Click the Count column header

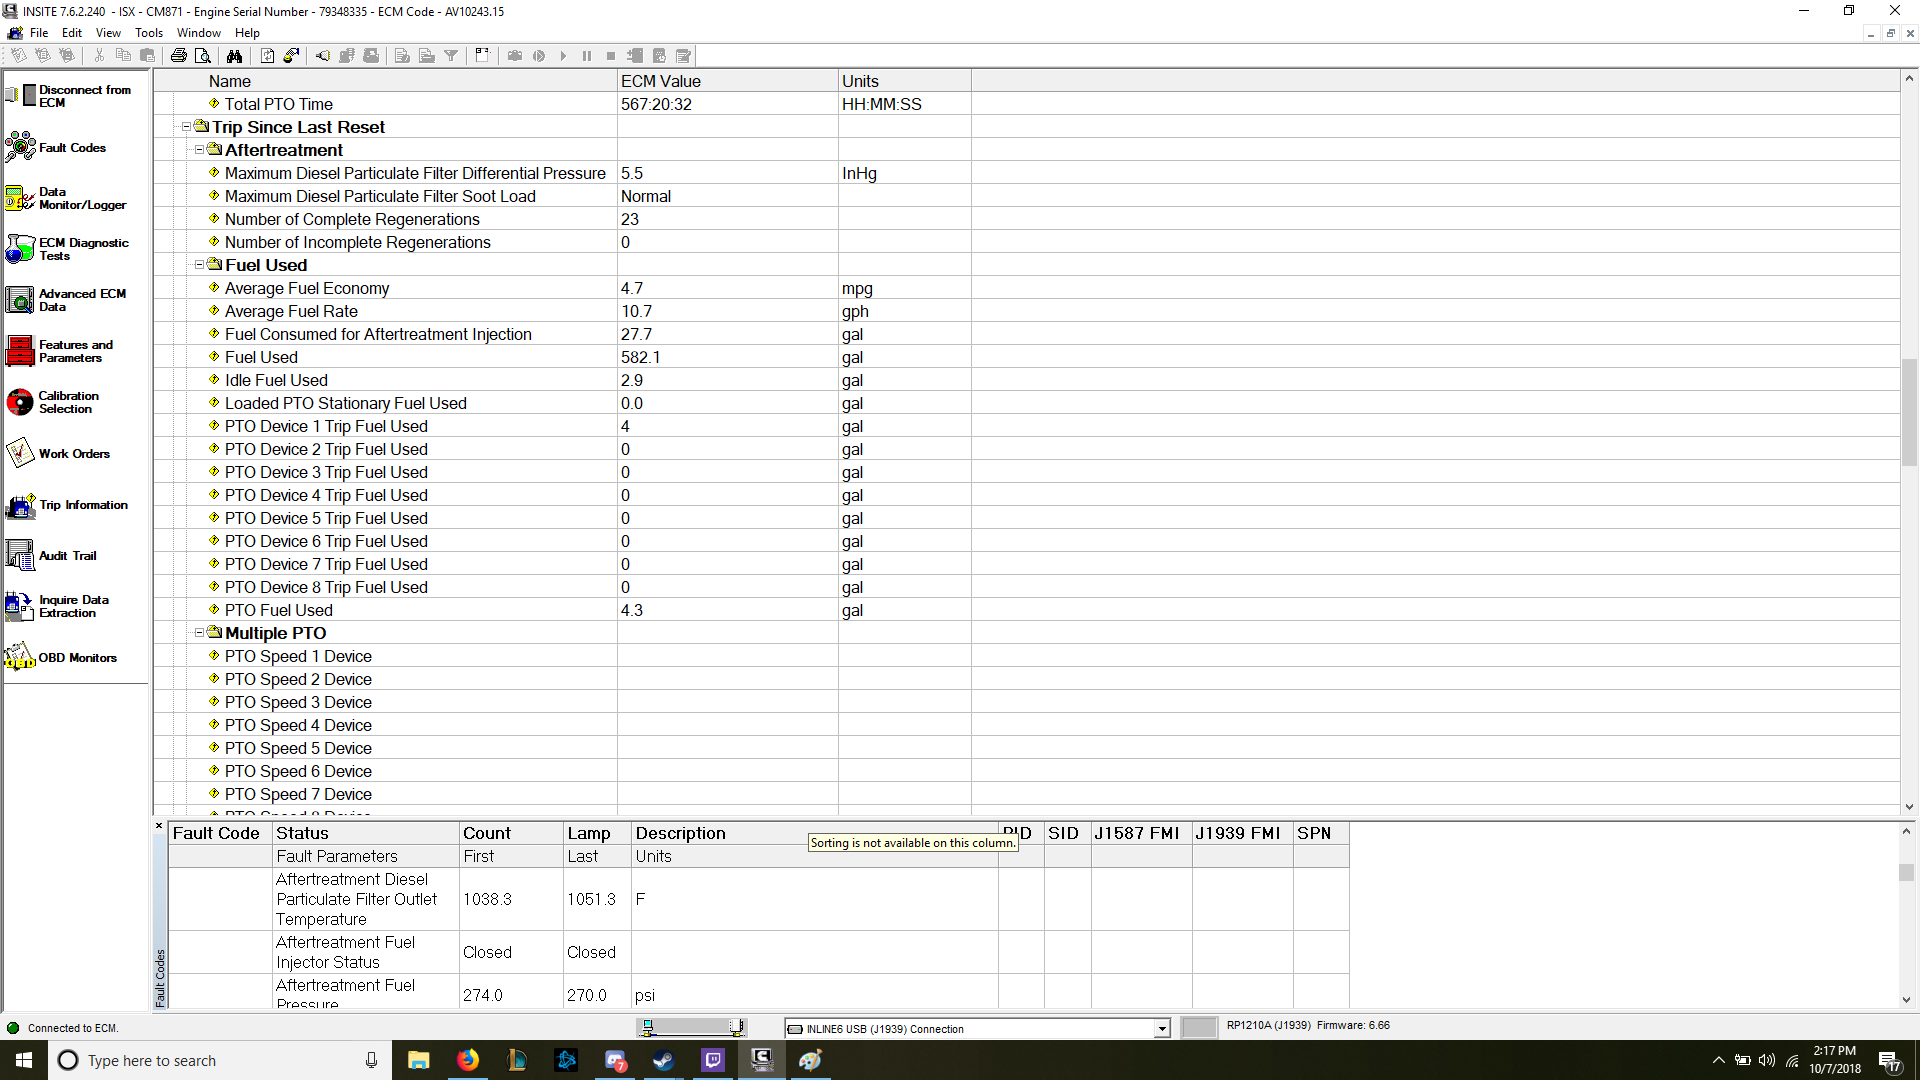point(511,833)
